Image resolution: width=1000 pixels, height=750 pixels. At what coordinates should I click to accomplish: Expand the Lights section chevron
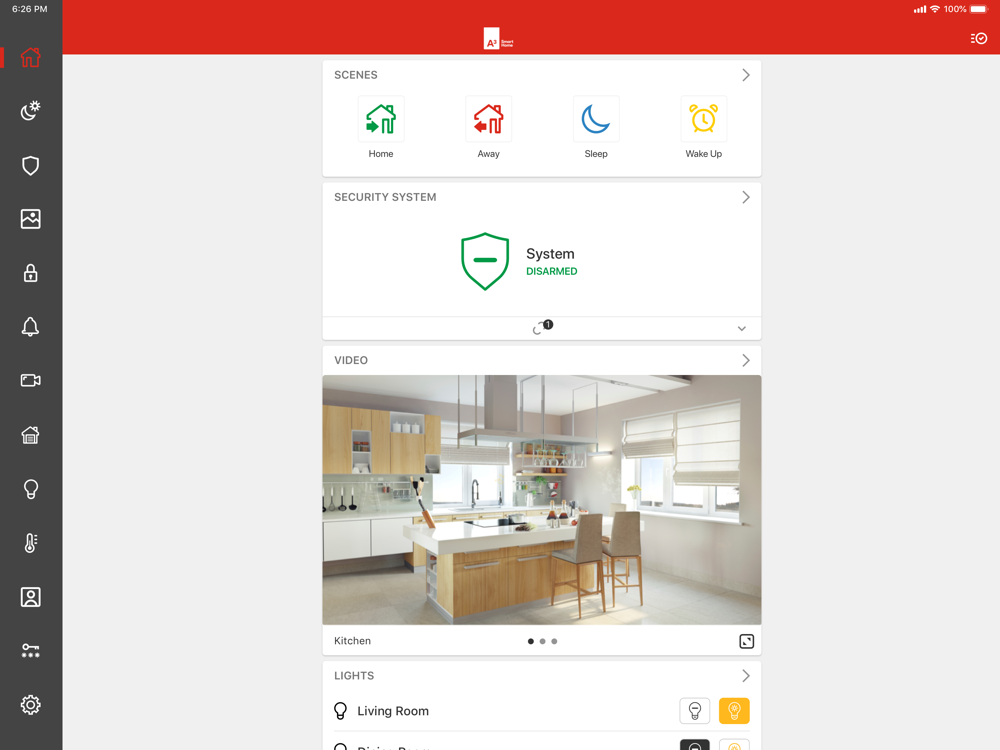coord(746,676)
